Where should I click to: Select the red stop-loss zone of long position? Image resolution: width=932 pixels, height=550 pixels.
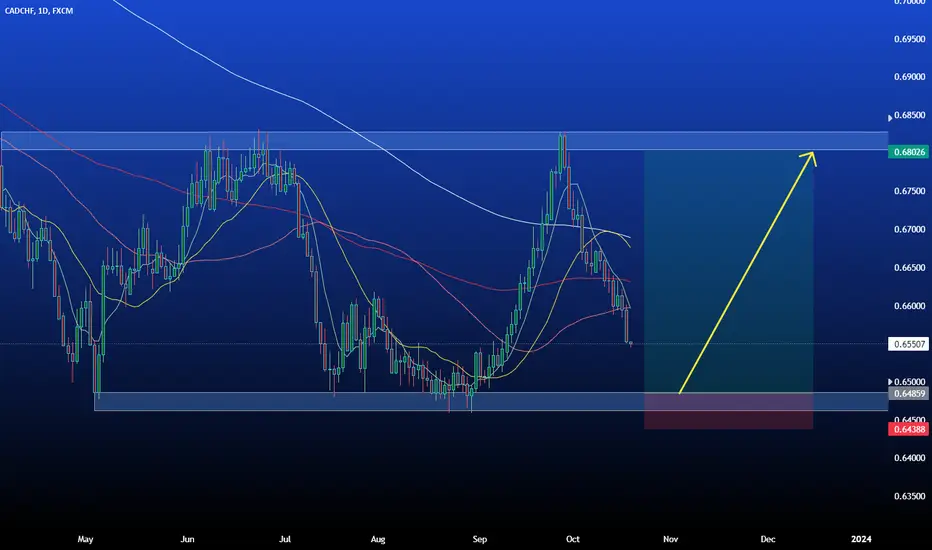tap(729, 411)
